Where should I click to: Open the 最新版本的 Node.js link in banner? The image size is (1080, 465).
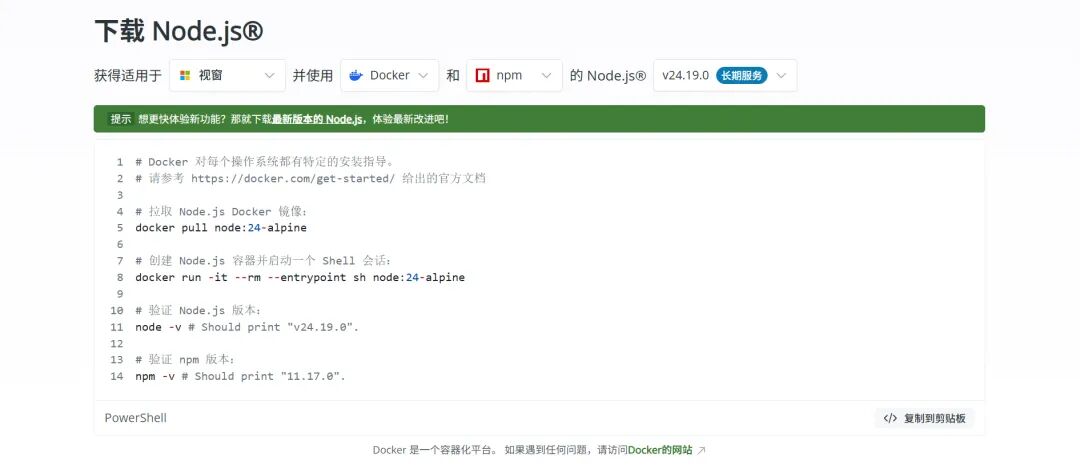pyautogui.click(x=317, y=119)
